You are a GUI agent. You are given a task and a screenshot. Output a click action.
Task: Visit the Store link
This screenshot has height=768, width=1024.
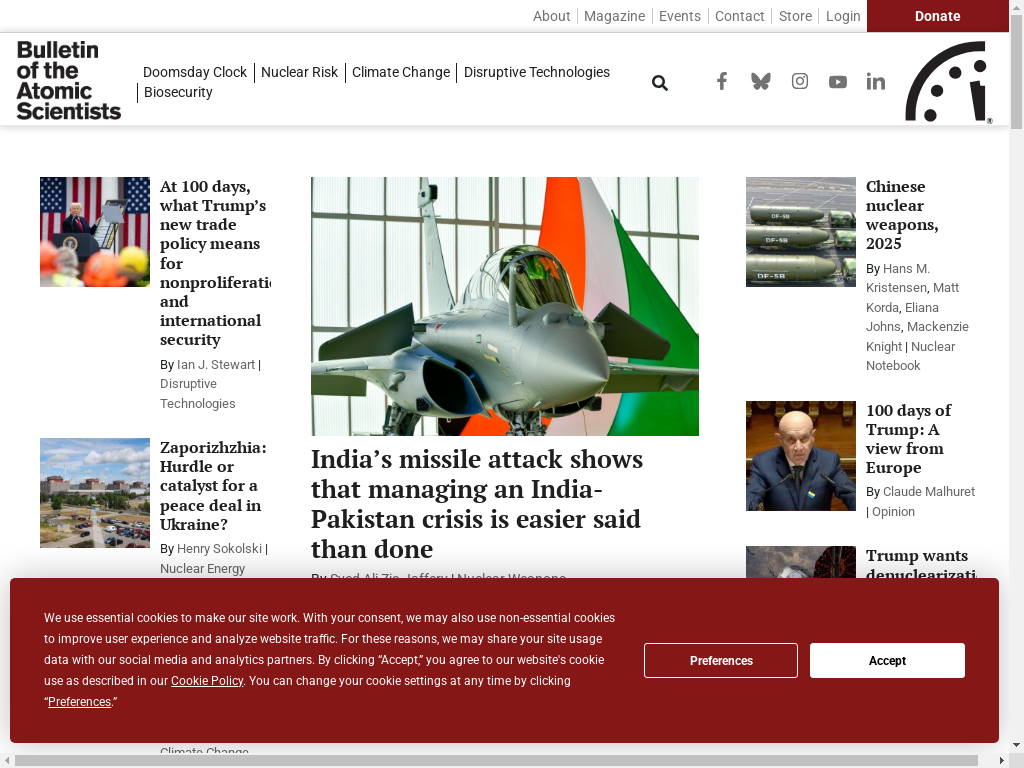795,16
